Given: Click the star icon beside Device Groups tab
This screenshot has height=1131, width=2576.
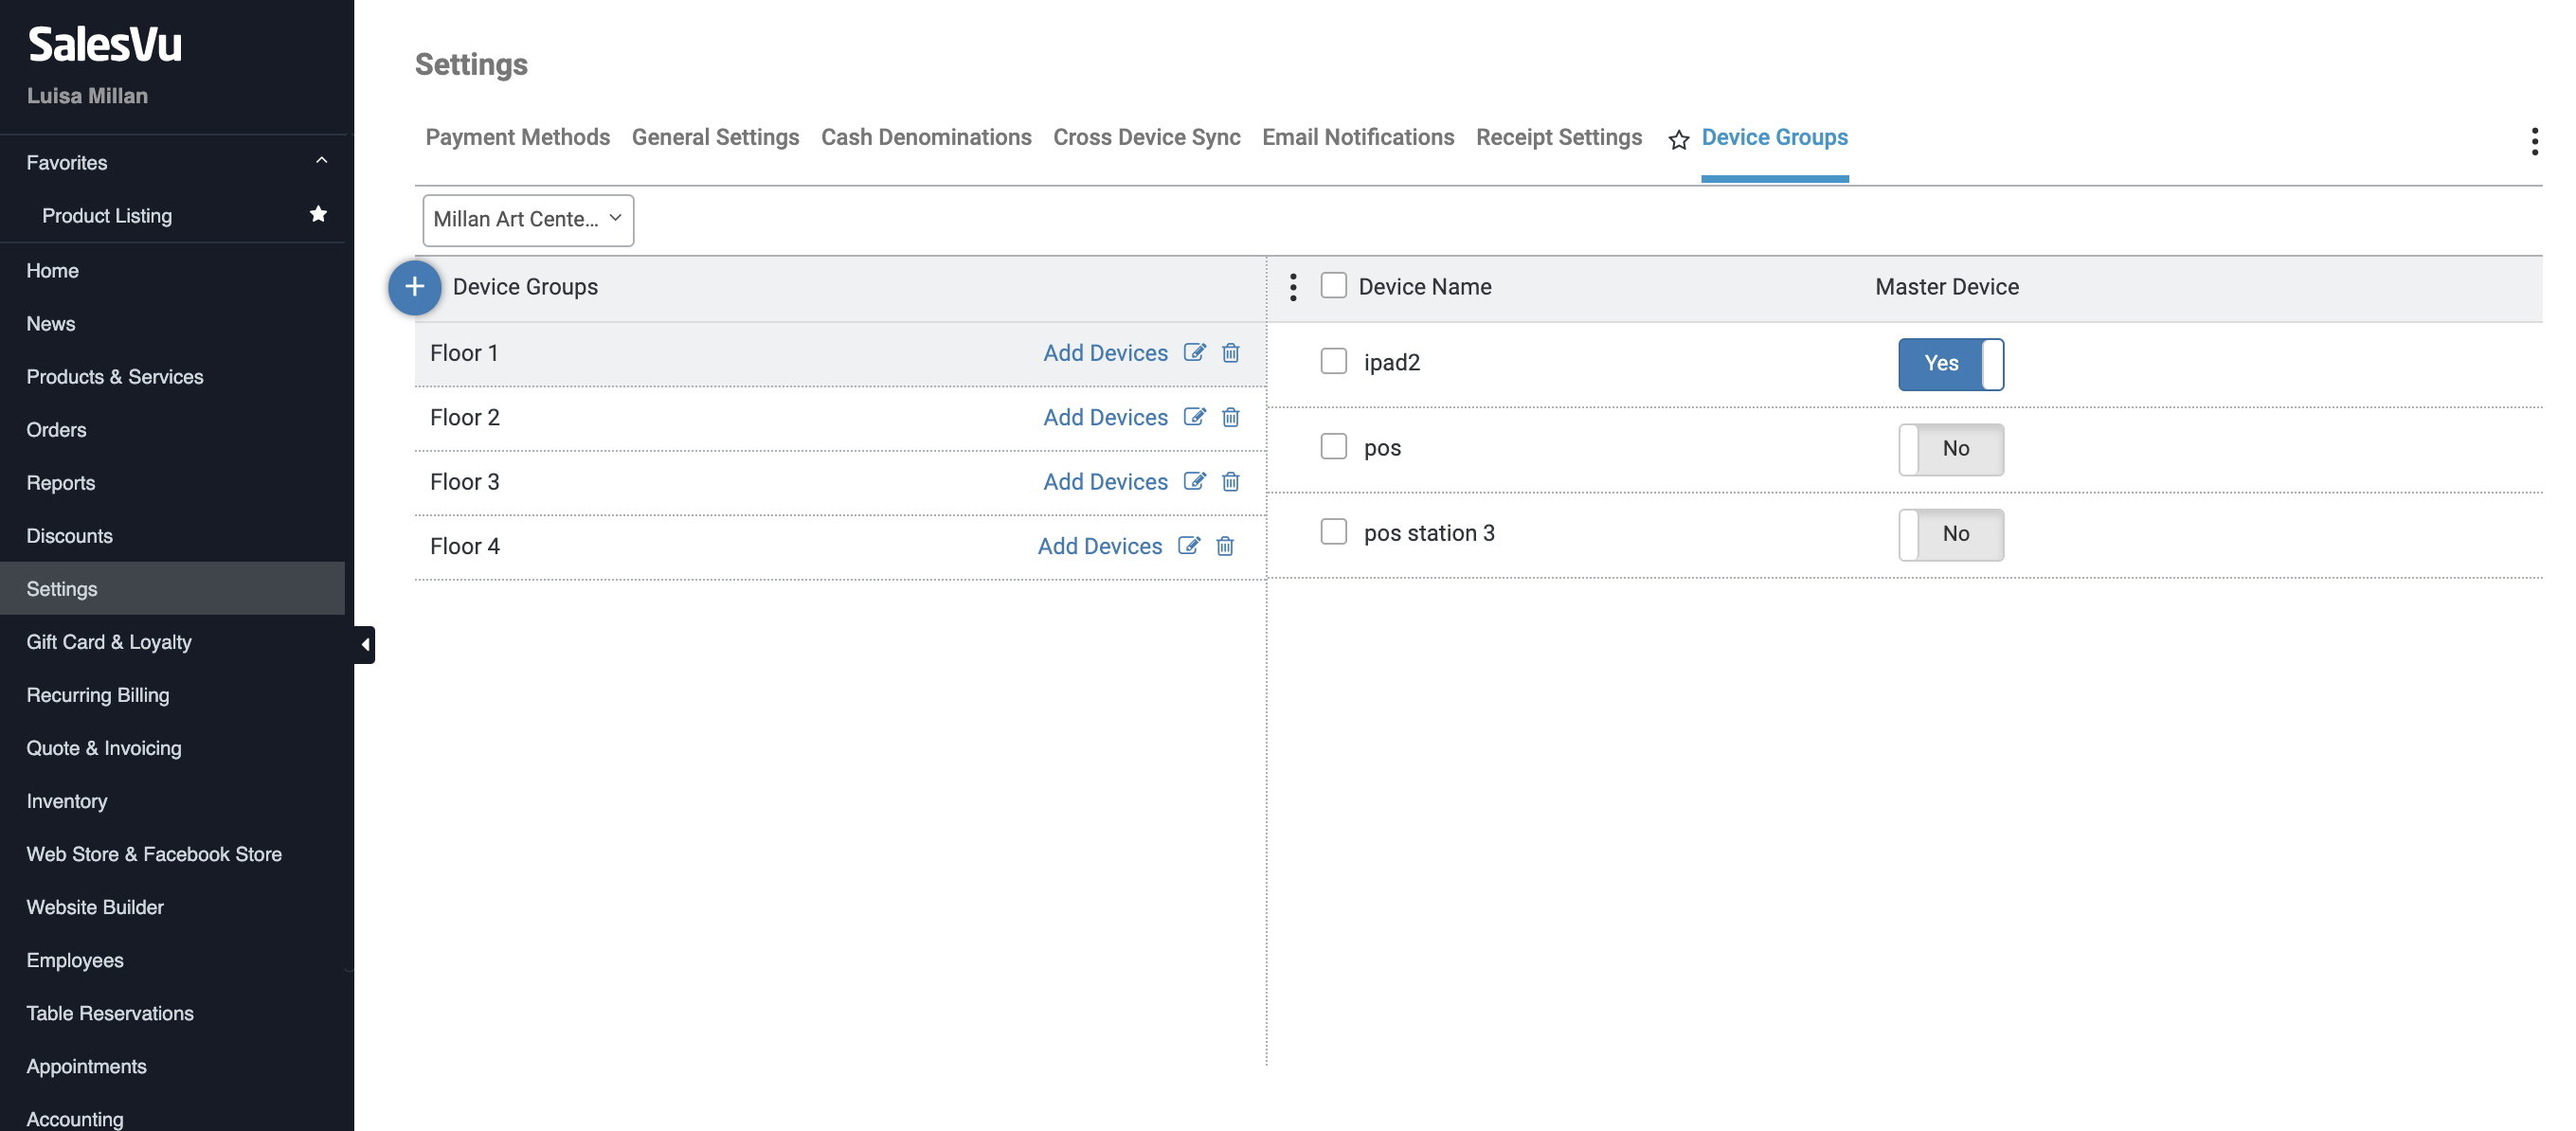Looking at the screenshot, I should coord(1678,140).
